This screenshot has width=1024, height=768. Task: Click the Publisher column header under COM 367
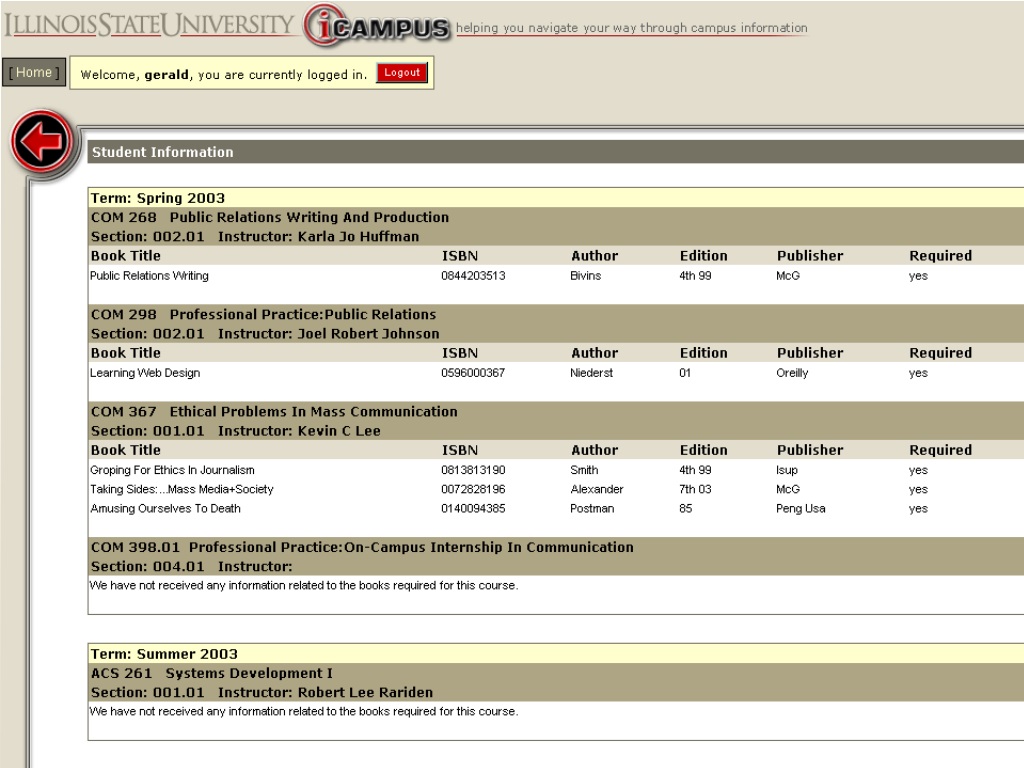(x=810, y=451)
